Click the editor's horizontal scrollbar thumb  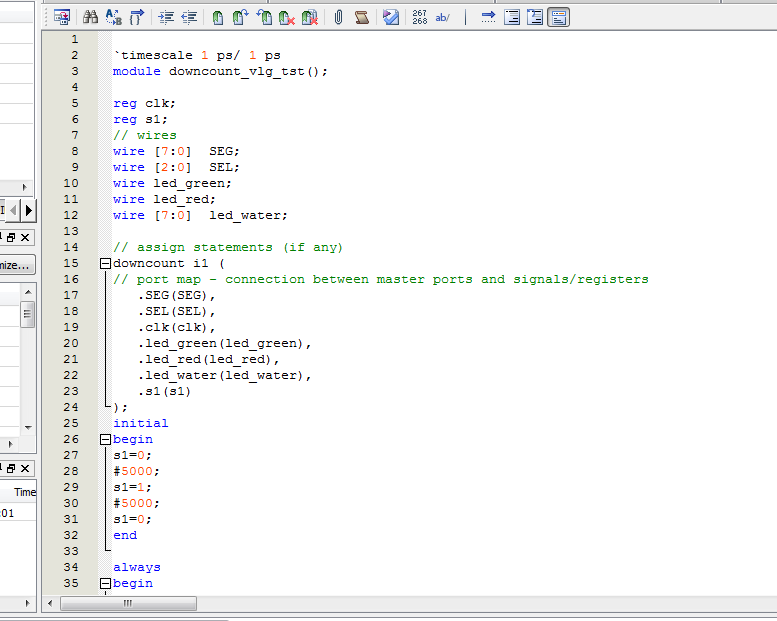(x=127, y=604)
